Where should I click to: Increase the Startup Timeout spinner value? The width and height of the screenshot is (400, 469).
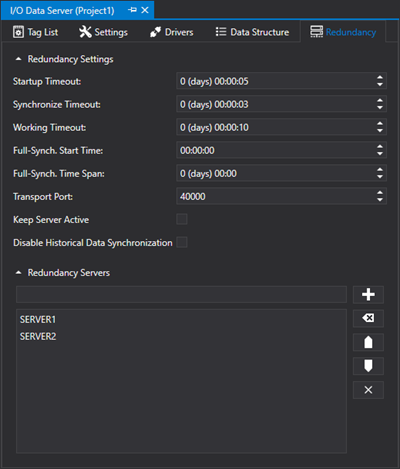tap(380, 78)
